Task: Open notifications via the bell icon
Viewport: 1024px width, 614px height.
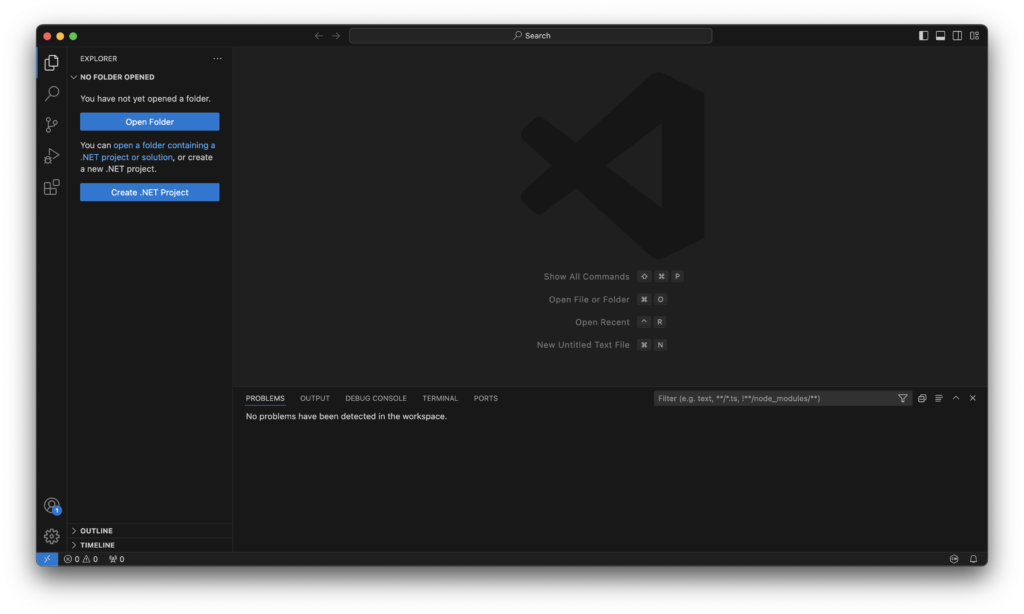Action: 972,558
